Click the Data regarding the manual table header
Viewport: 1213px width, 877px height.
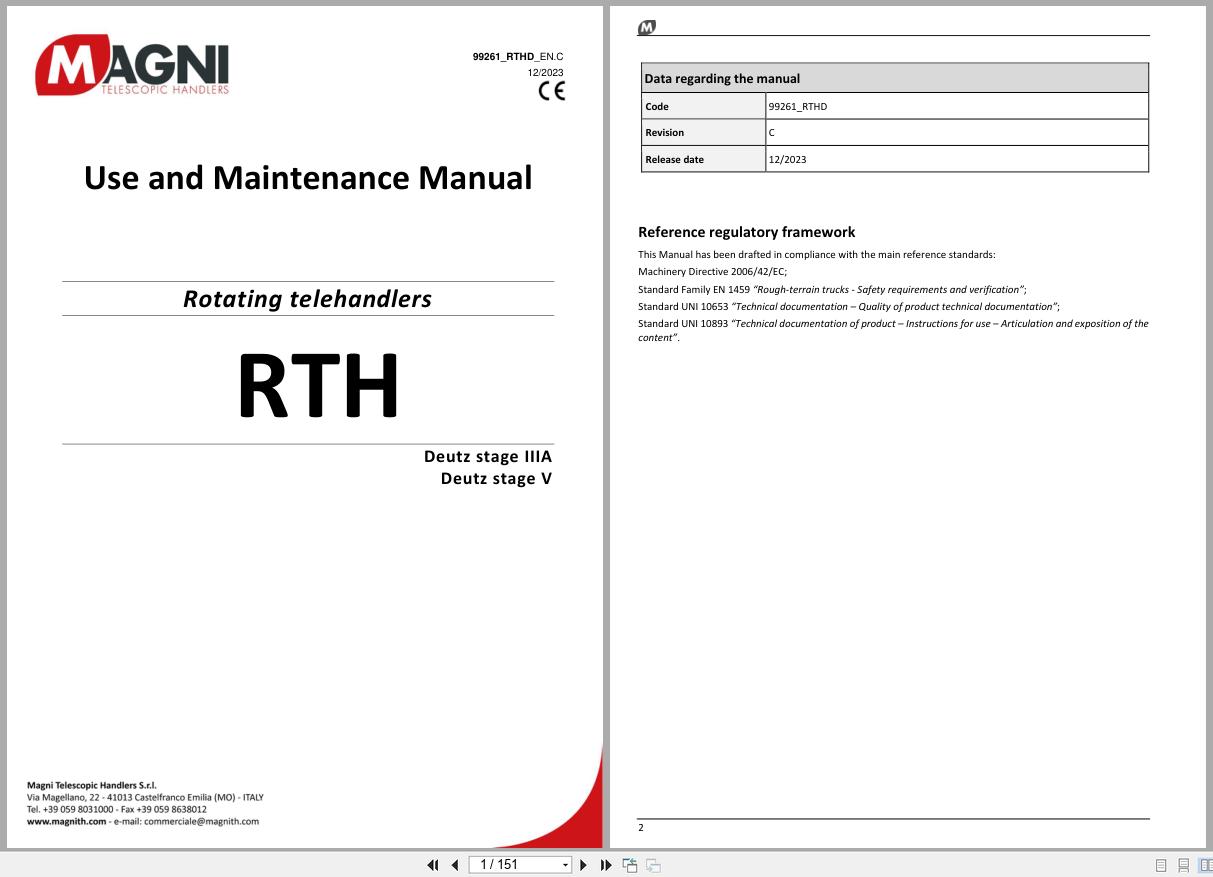coord(895,78)
